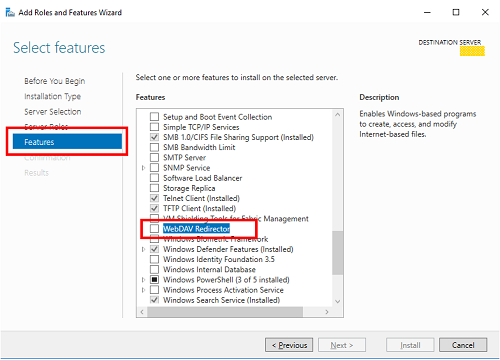The width and height of the screenshot is (500, 360).
Task: Expand Windows Process Activation Service node
Action: pyautogui.click(x=143, y=290)
